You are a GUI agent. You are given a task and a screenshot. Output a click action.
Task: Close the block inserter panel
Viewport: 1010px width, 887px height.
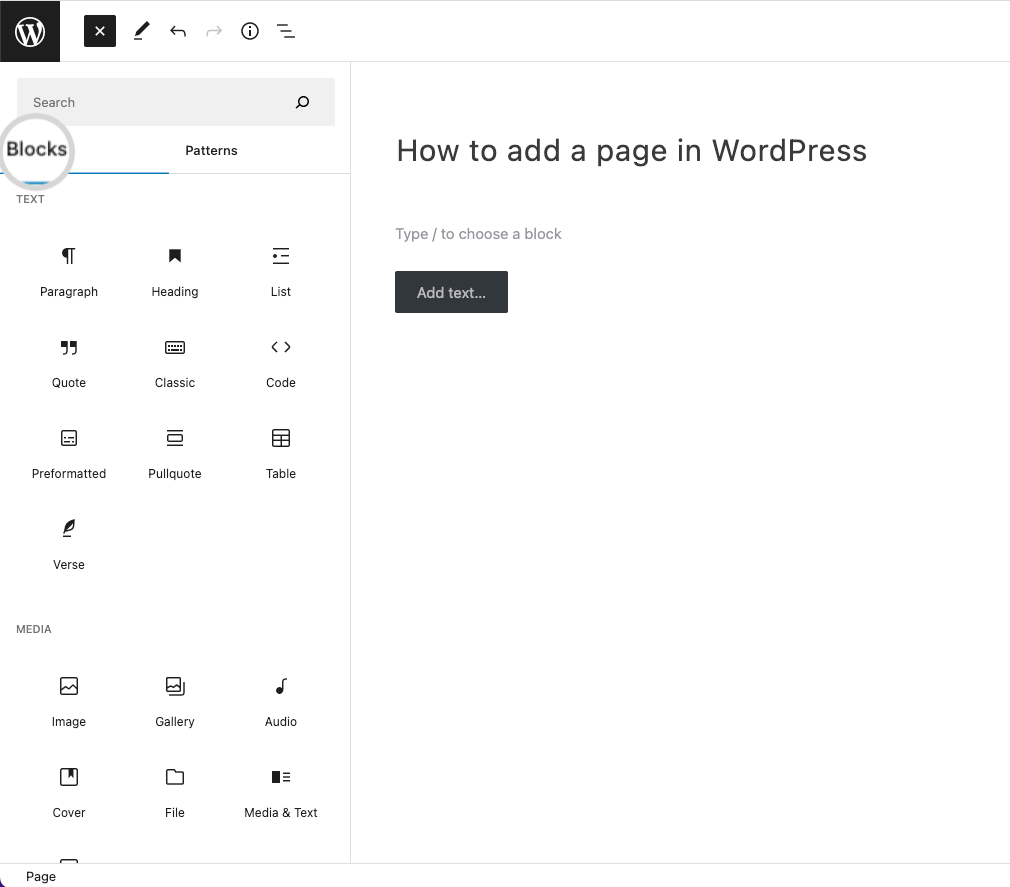pos(100,31)
